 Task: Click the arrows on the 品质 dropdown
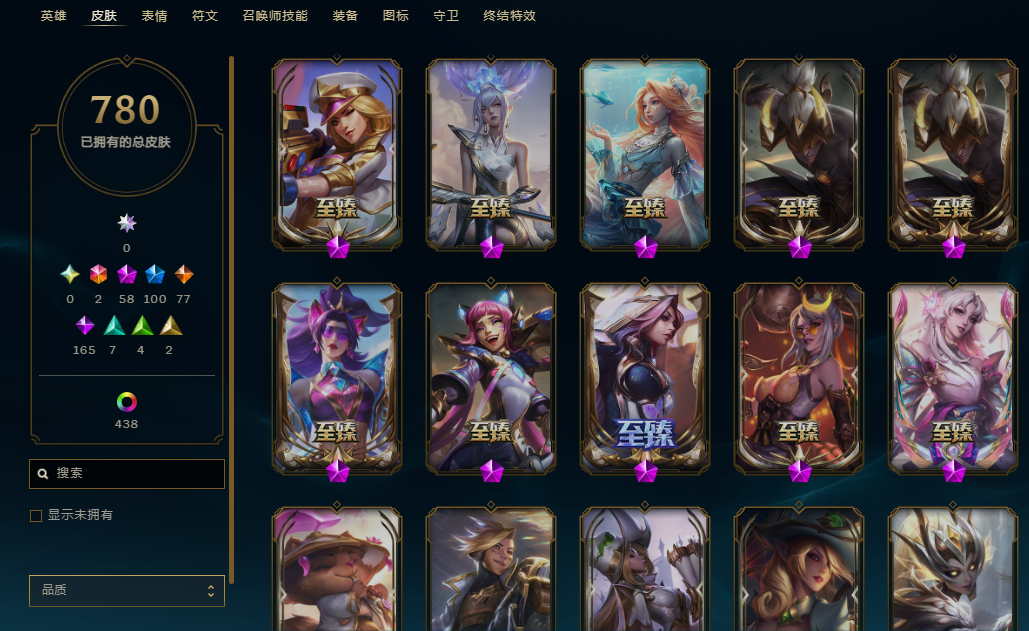tap(211, 591)
